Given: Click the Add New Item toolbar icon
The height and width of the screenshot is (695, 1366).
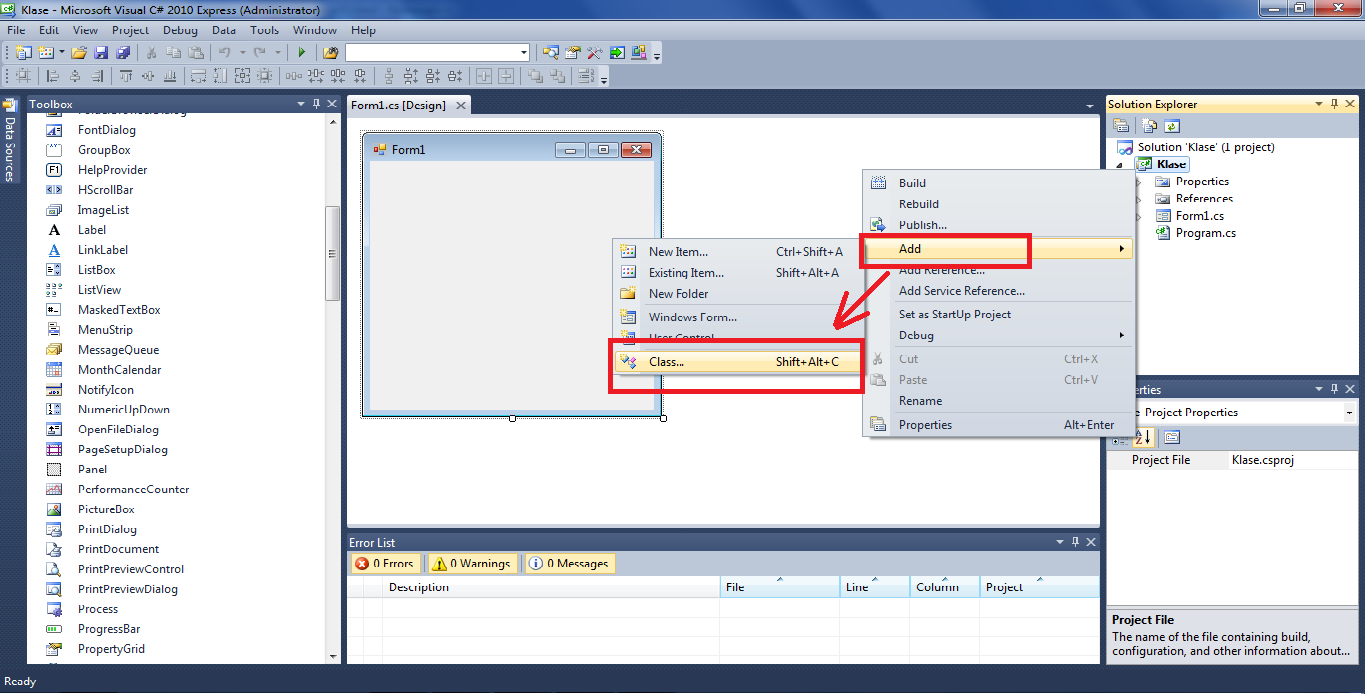Looking at the screenshot, I should (x=46, y=52).
